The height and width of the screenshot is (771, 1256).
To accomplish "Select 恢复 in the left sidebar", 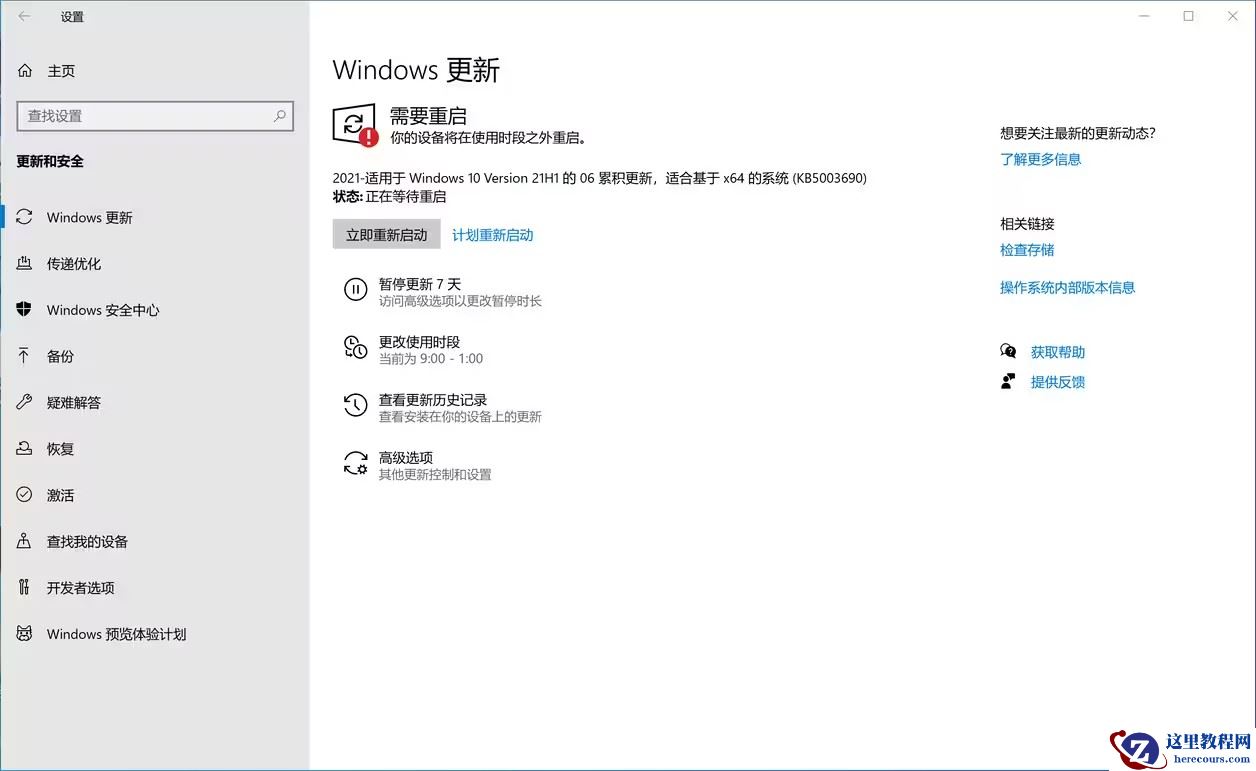I will (x=58, y=448).
